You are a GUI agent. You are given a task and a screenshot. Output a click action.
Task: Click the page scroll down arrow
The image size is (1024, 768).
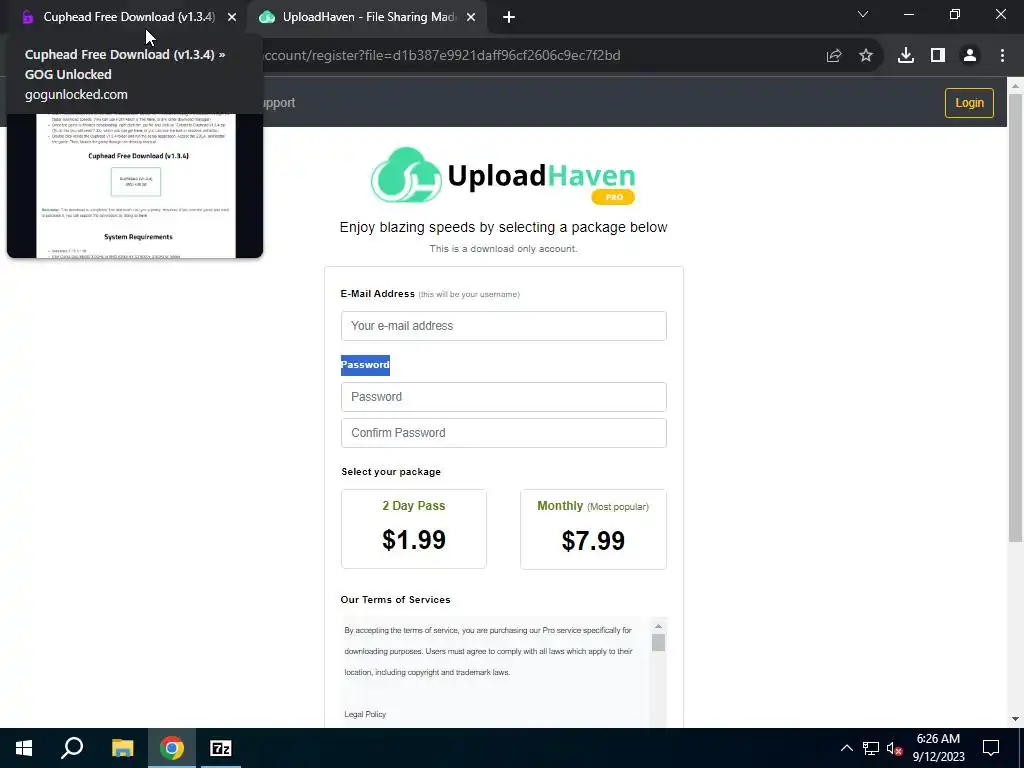click(1015, 719)
